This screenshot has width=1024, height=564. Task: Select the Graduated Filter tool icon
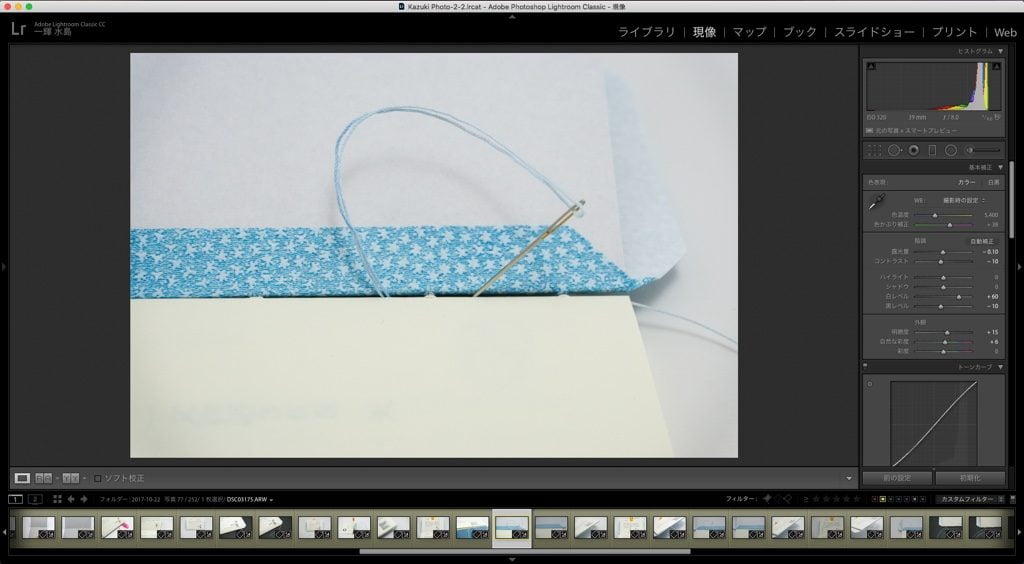pyautogui.click(x=932, y=151)
